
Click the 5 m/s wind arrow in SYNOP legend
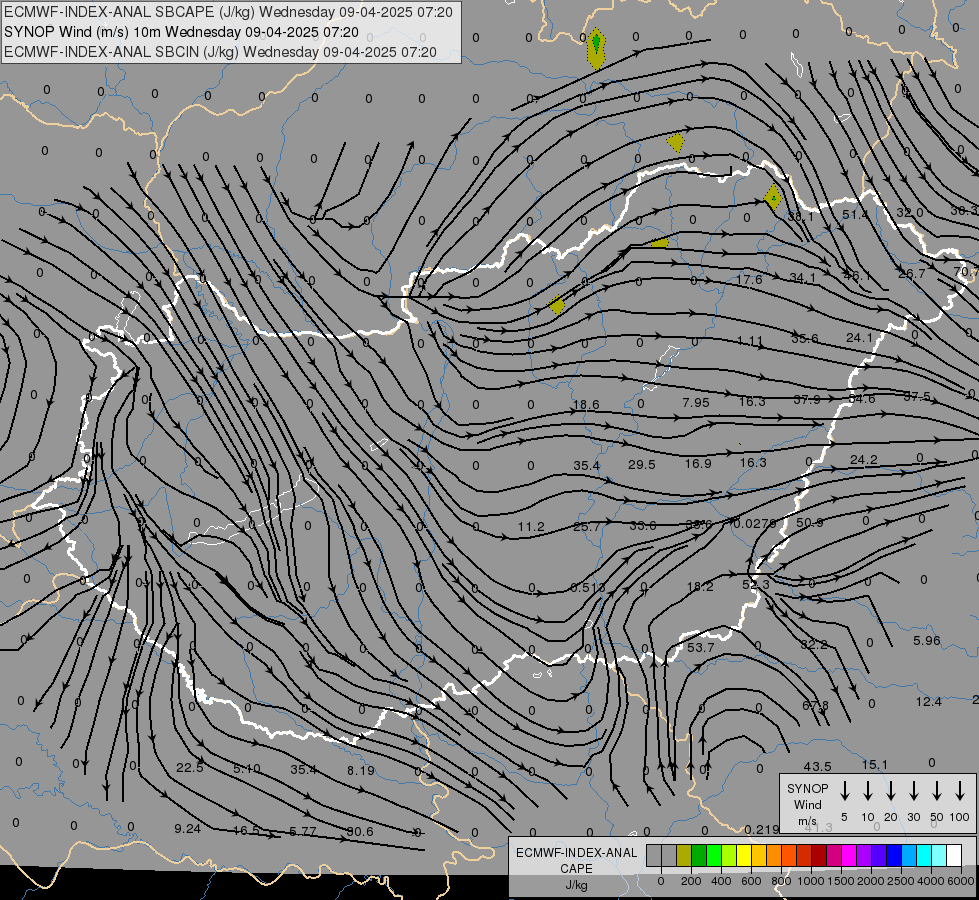coord(844,791)
